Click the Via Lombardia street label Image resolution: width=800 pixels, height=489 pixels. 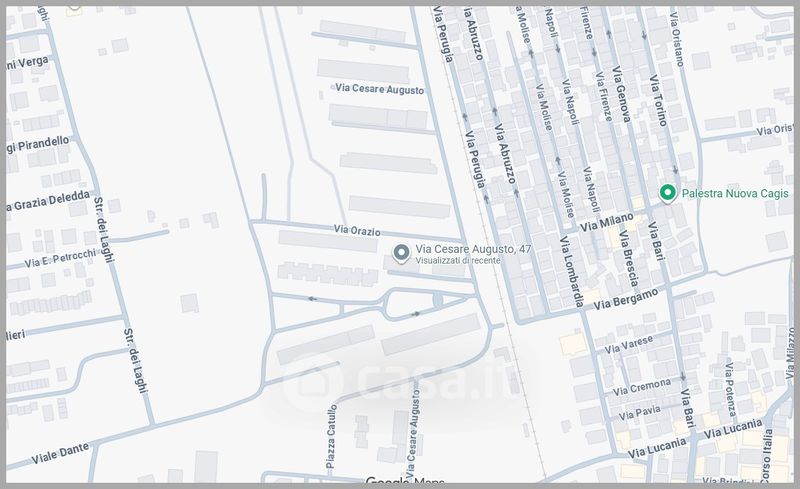(570, 272)
